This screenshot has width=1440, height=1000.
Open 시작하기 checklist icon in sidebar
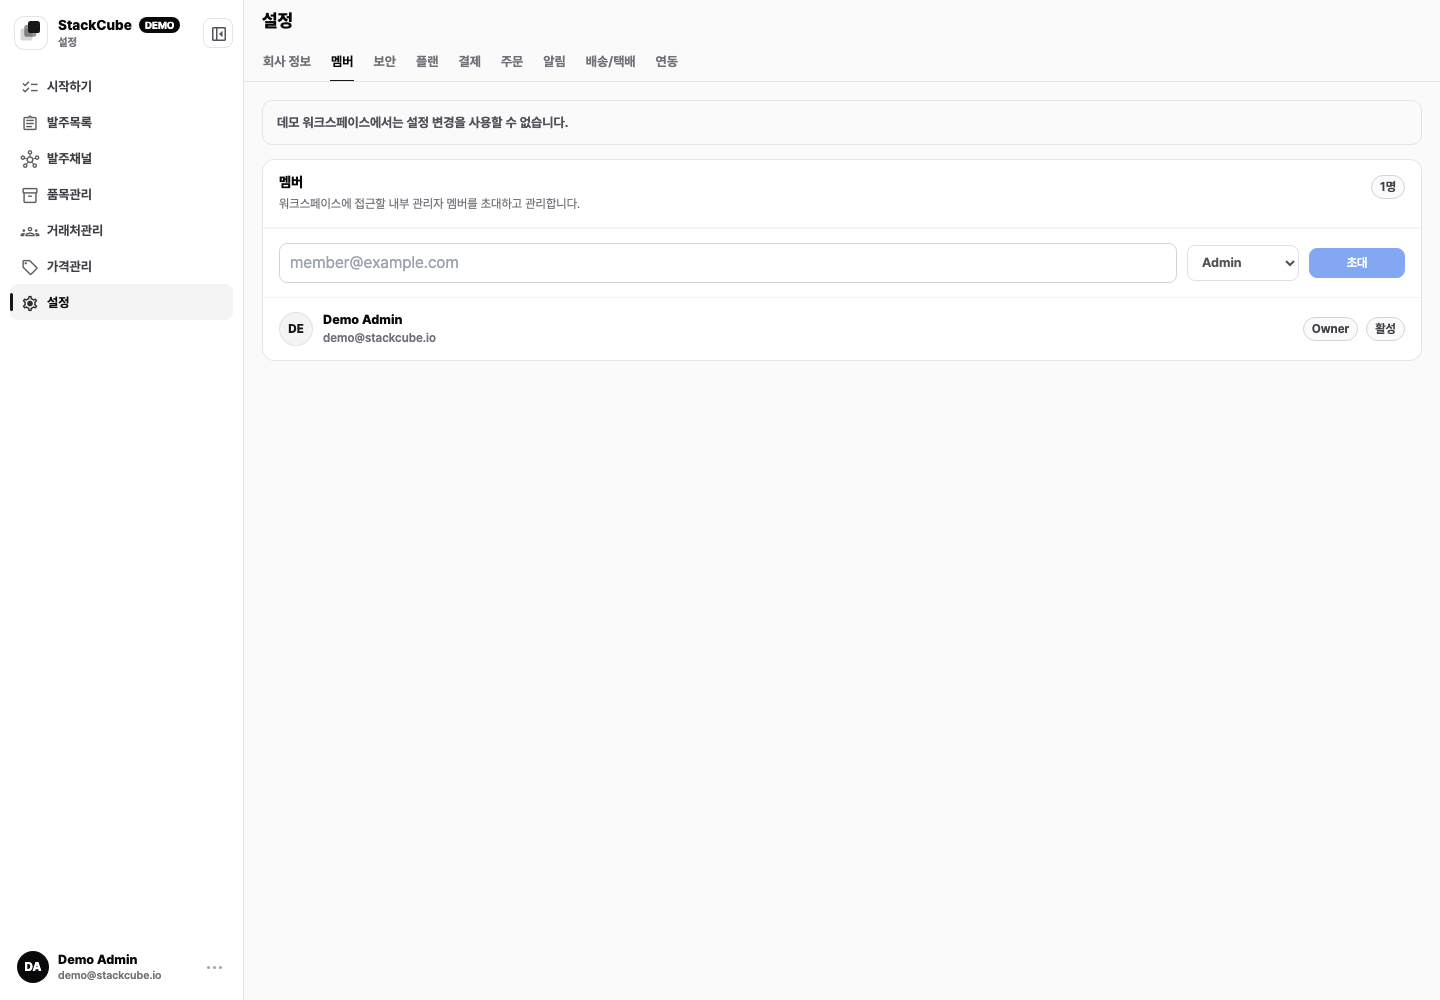coord(30,87)
